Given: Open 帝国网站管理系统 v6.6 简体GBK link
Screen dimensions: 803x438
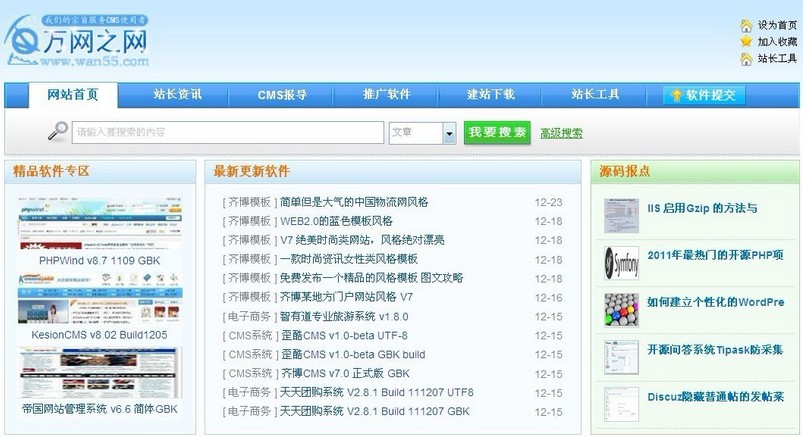Looking at the screenshot, I should [x=100, y=409].
